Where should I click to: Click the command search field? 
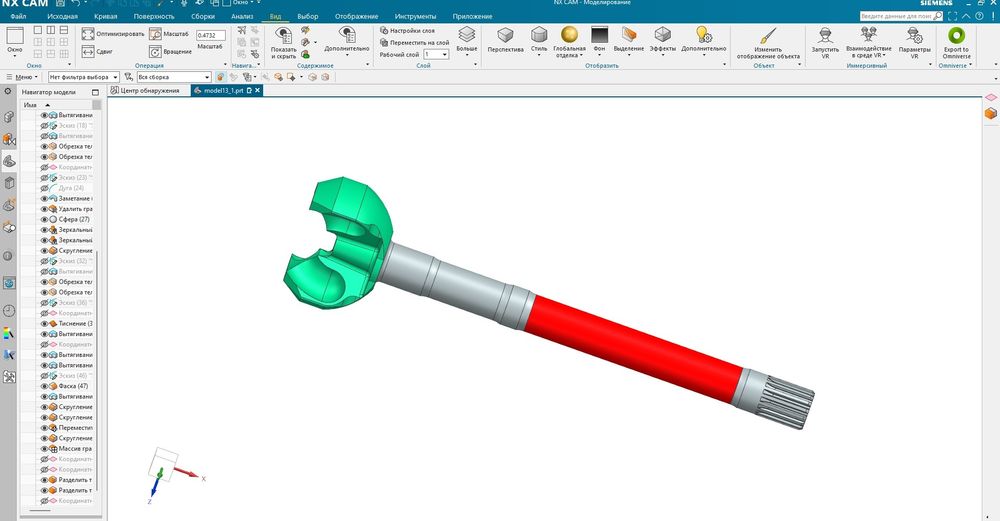coord(901,16)
